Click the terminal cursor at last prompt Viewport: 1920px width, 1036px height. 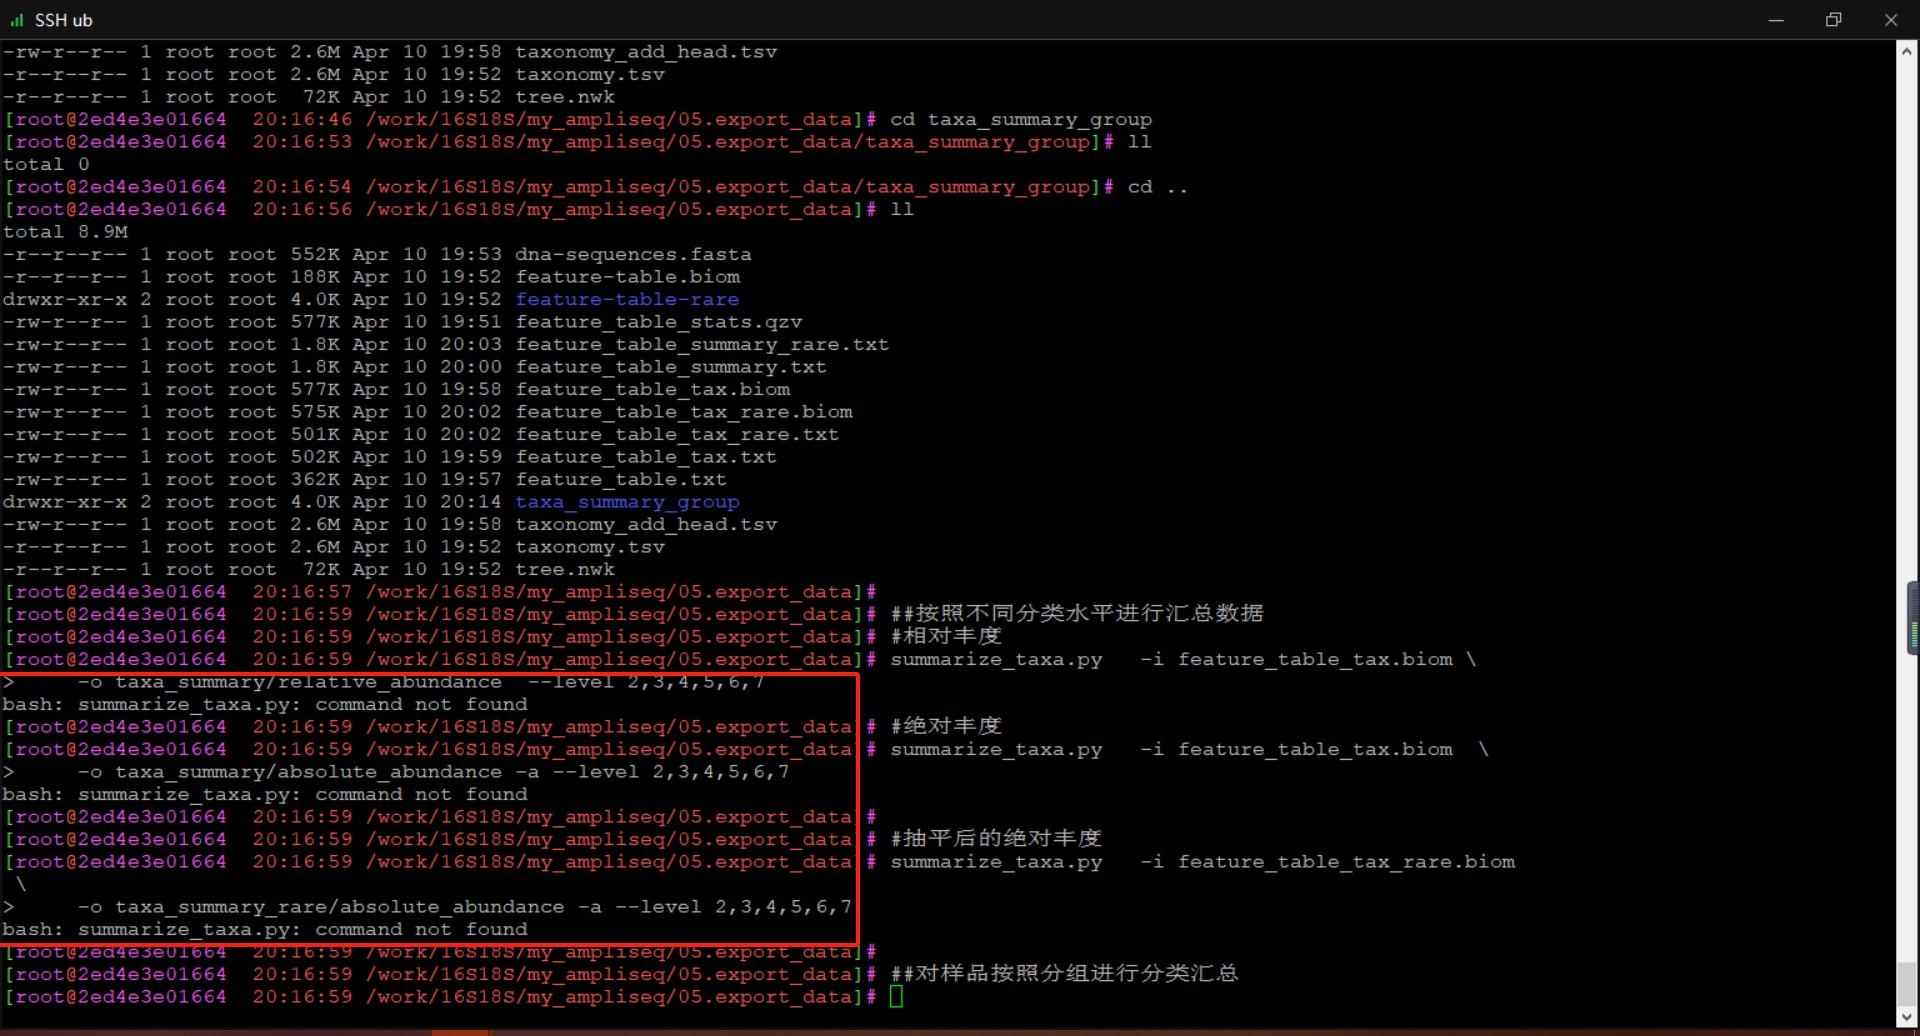point(896,997)
